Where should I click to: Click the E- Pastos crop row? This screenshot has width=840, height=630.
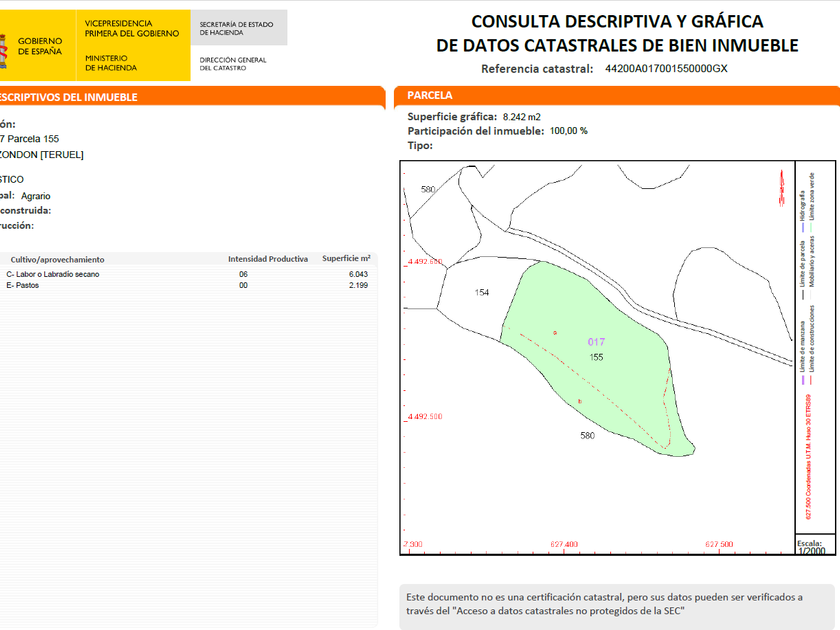click(x=27, y=286)
